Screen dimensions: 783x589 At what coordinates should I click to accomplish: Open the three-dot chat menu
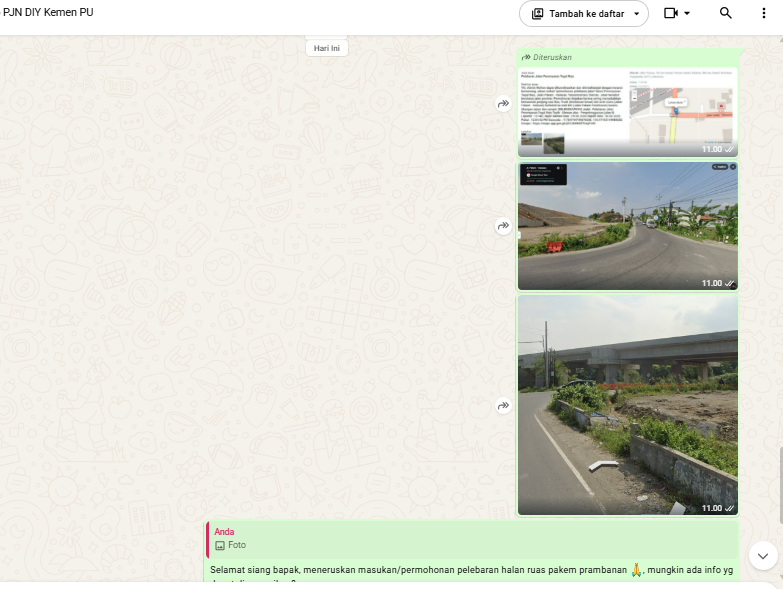click(x=764, y=13)
